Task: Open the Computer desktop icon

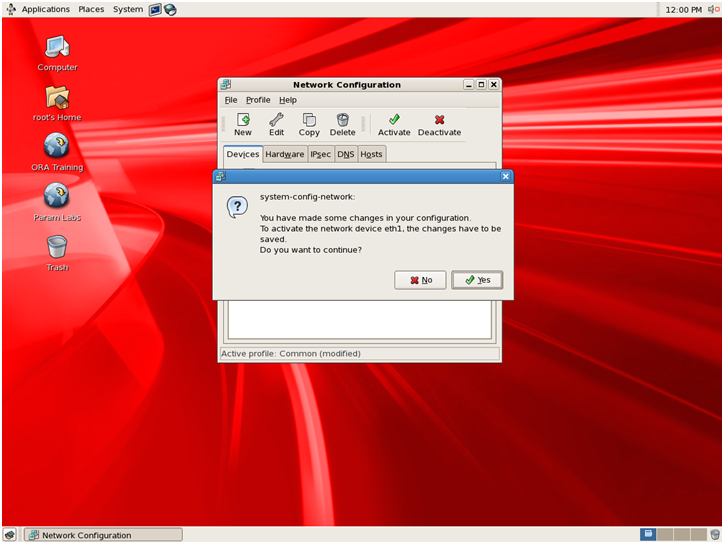Action: pos(57,48)
